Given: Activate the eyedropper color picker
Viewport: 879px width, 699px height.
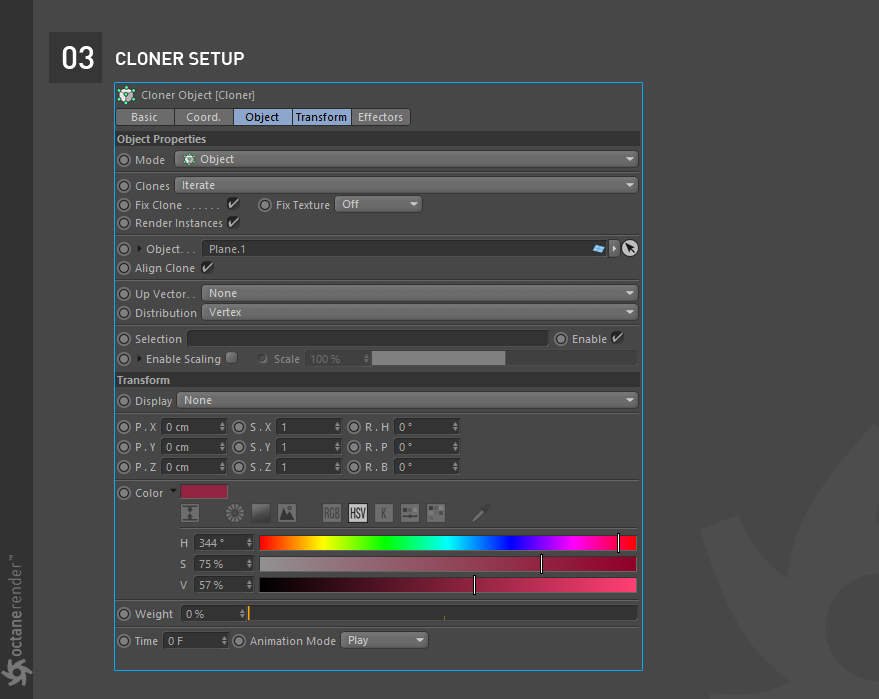Looking at the screenshot, I should (480, 513).
